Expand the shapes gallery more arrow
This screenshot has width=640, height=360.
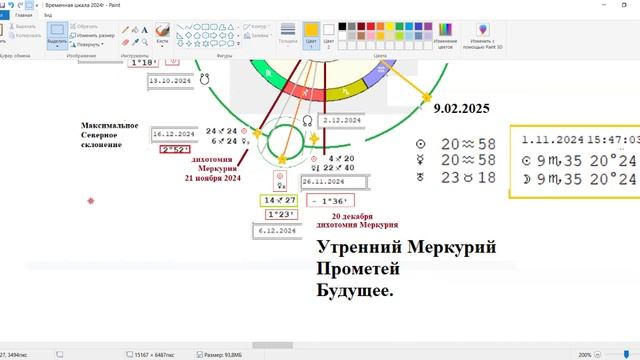pyautogui.click(x=238, y=44)
